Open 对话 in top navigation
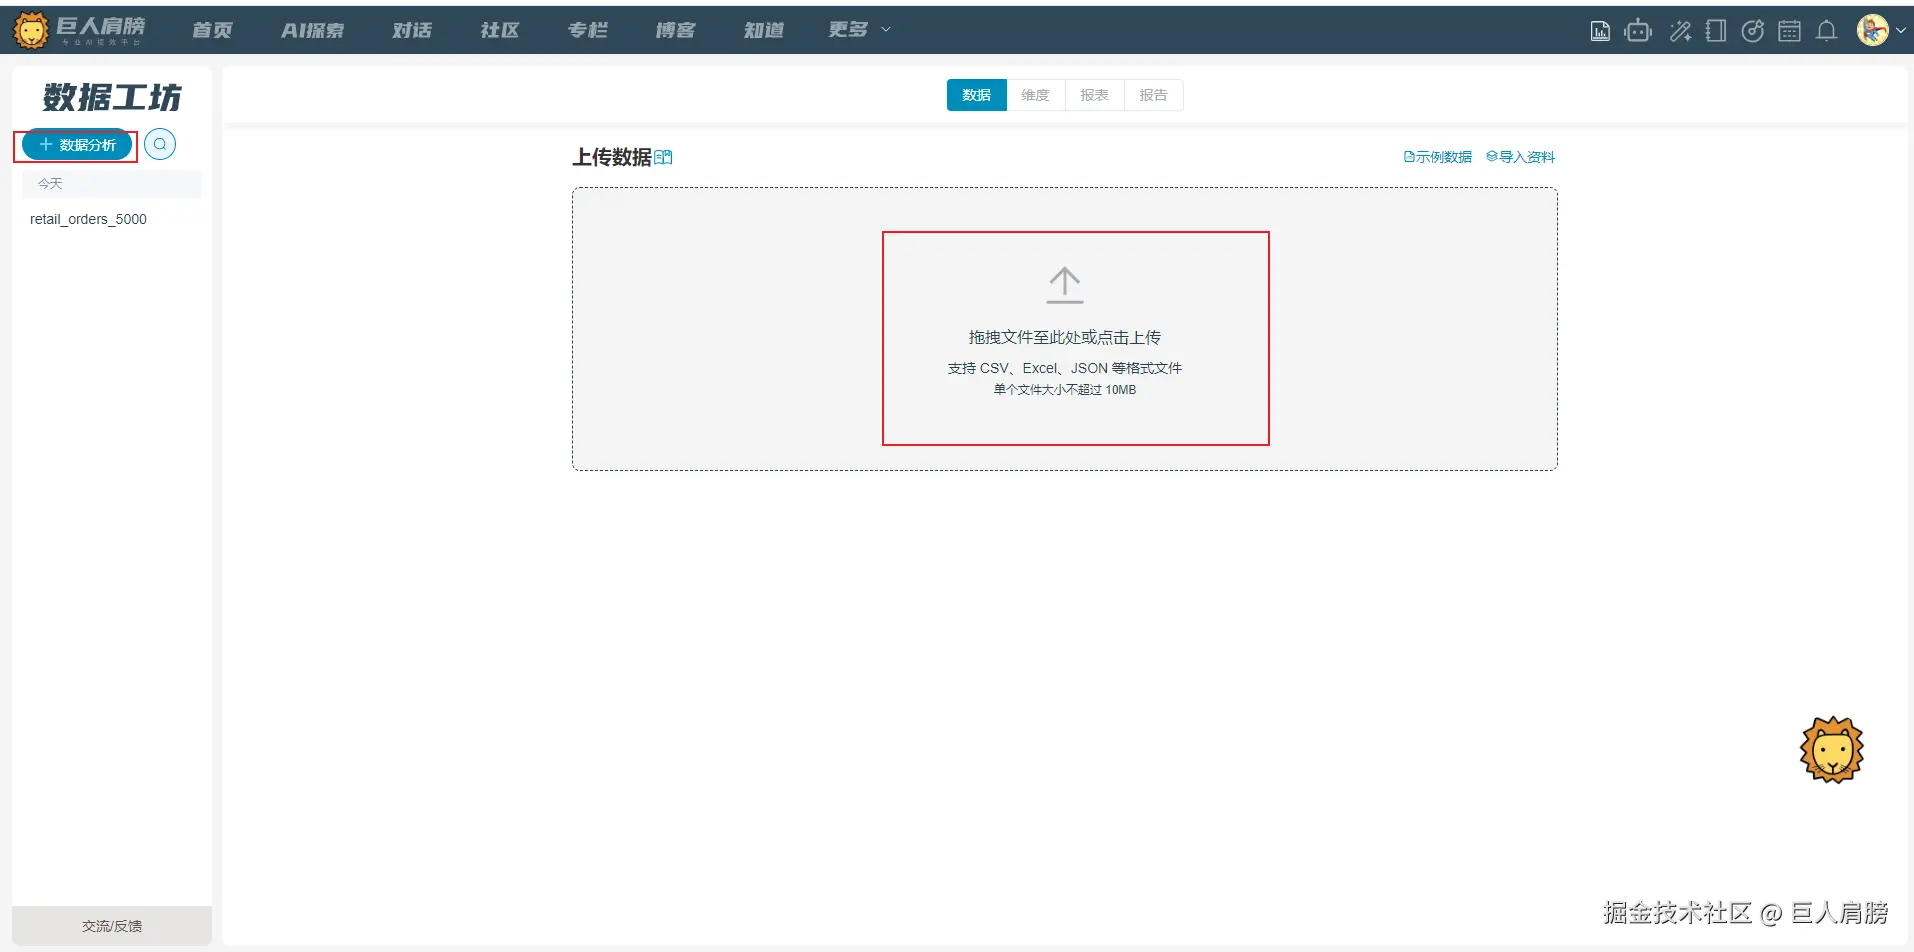This screenshot has height=952, width=1914. [x=412, y=30]
